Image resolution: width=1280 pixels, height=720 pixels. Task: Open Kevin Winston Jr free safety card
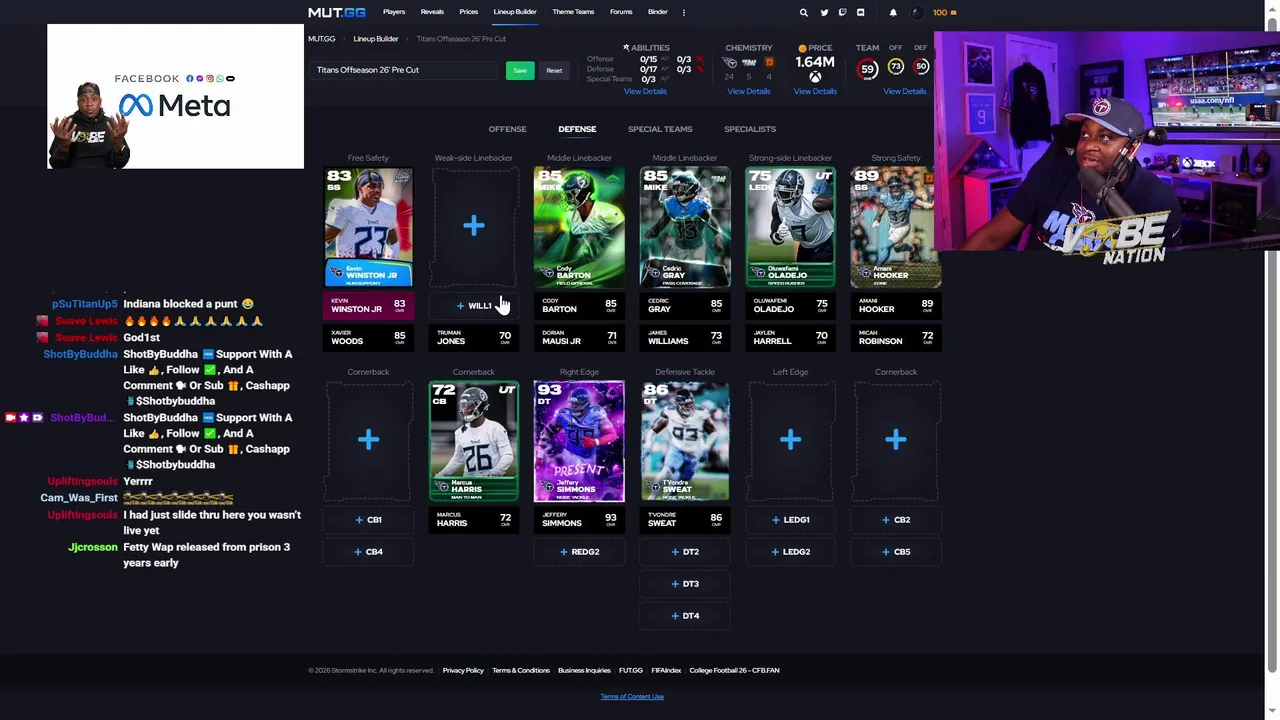368,227
